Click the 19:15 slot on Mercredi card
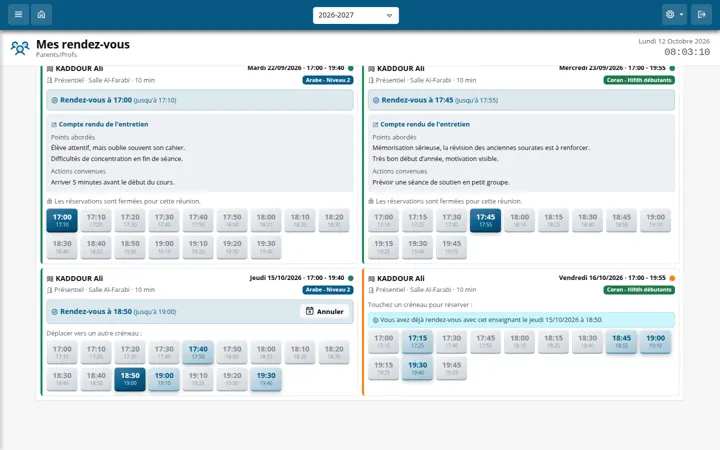Screen dimensions: 720x450 pyautogui.click(x=383, y=247)
